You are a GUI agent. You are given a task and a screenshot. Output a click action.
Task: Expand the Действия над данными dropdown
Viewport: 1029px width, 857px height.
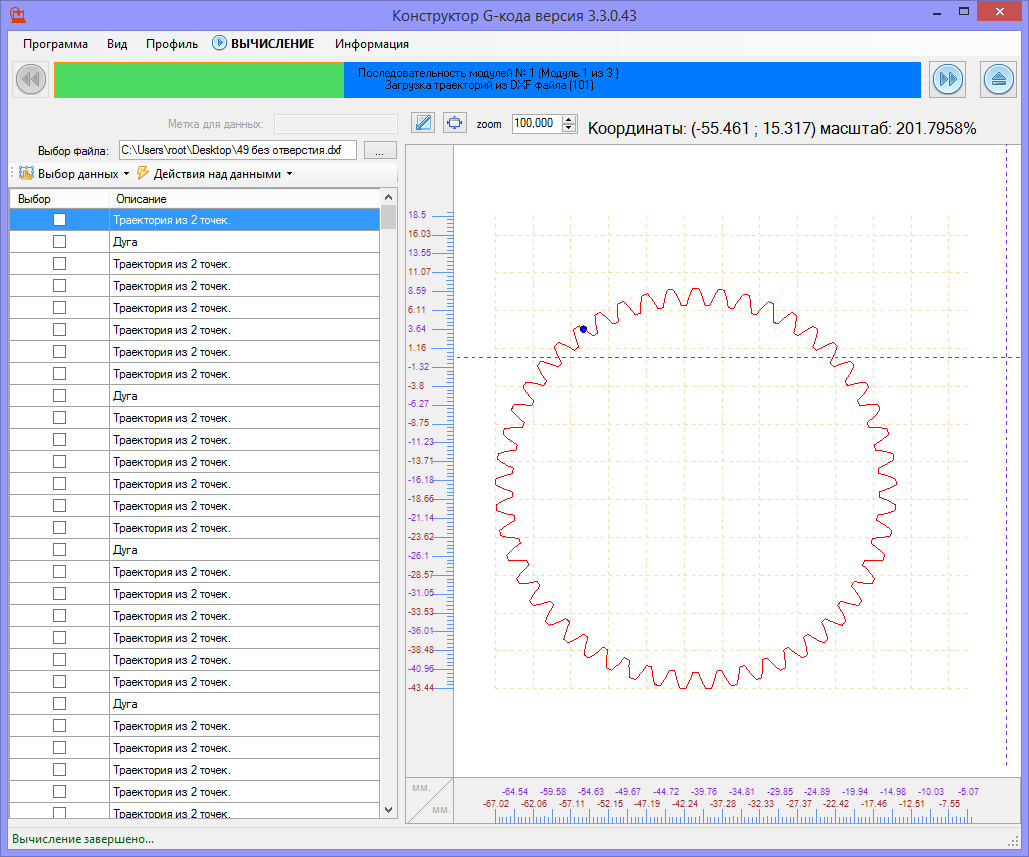click(x=216, y=174)
